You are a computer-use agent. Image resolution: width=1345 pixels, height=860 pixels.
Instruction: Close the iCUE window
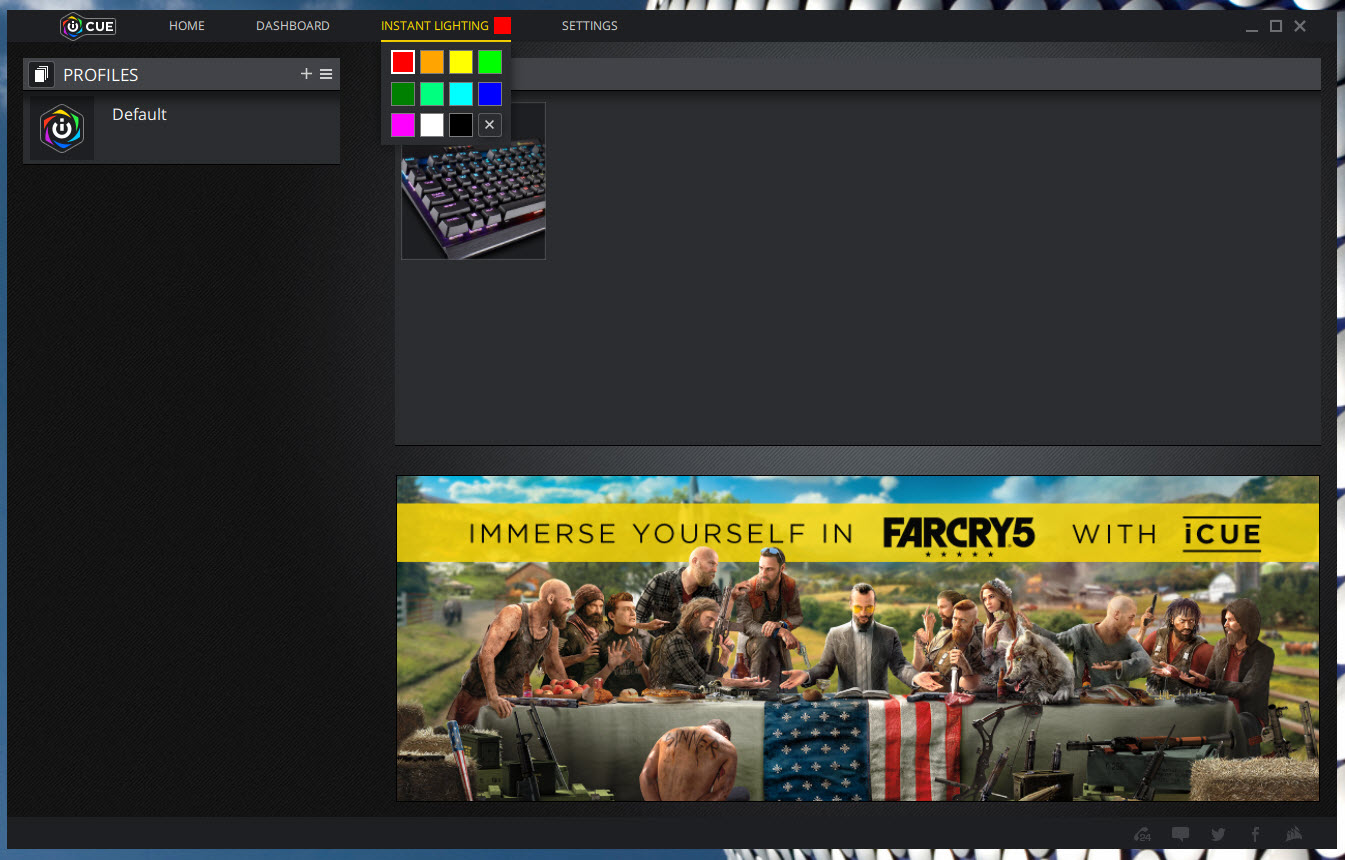point(1300,26)
